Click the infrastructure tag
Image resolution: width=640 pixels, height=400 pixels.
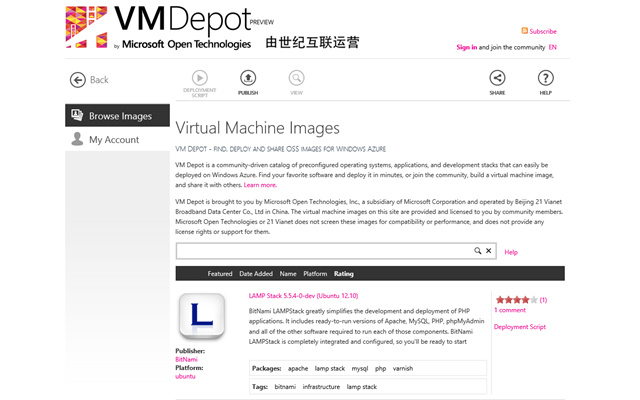click(x=321, y=387)
